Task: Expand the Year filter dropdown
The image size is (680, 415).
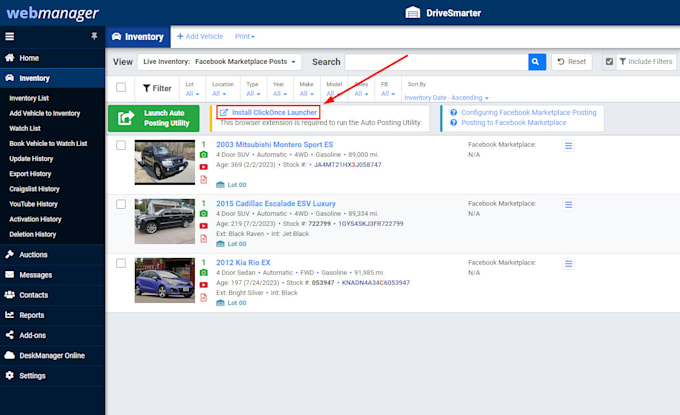Action: click(280, 94)
